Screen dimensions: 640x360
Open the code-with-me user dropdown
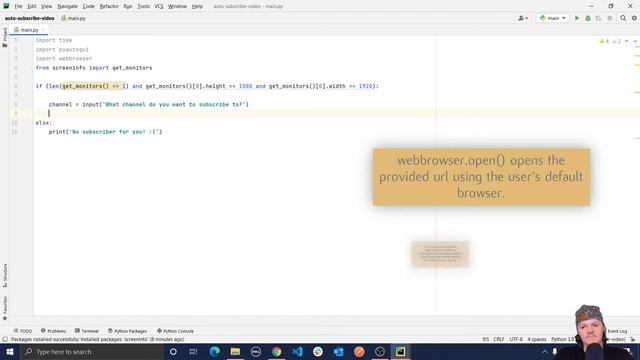[x=523, y=18]
